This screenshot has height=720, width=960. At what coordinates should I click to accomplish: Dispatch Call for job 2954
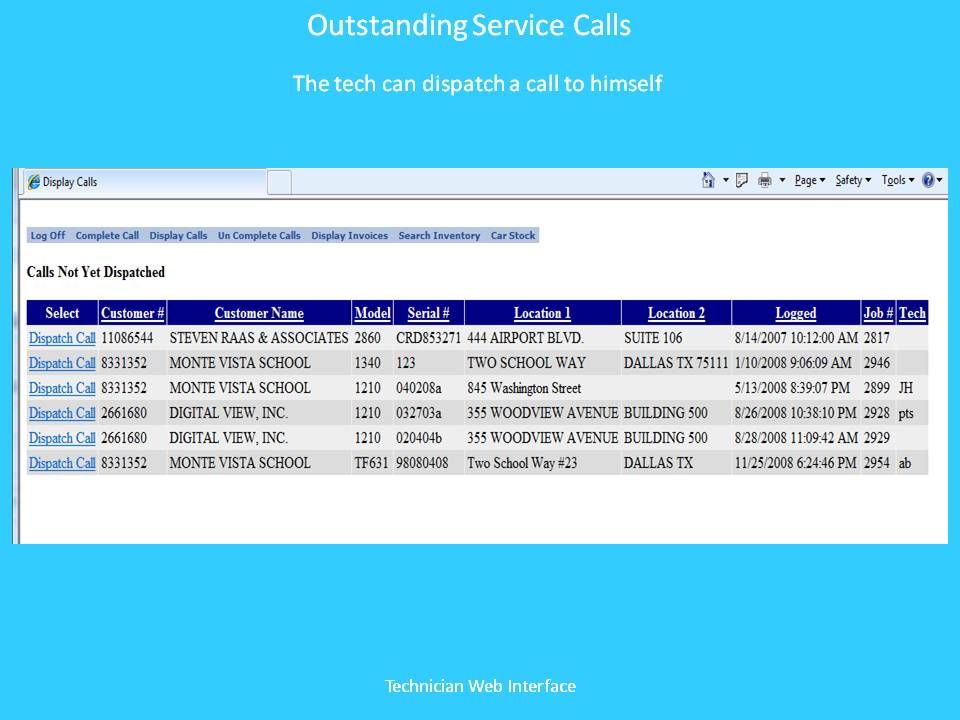click(62, 463)
